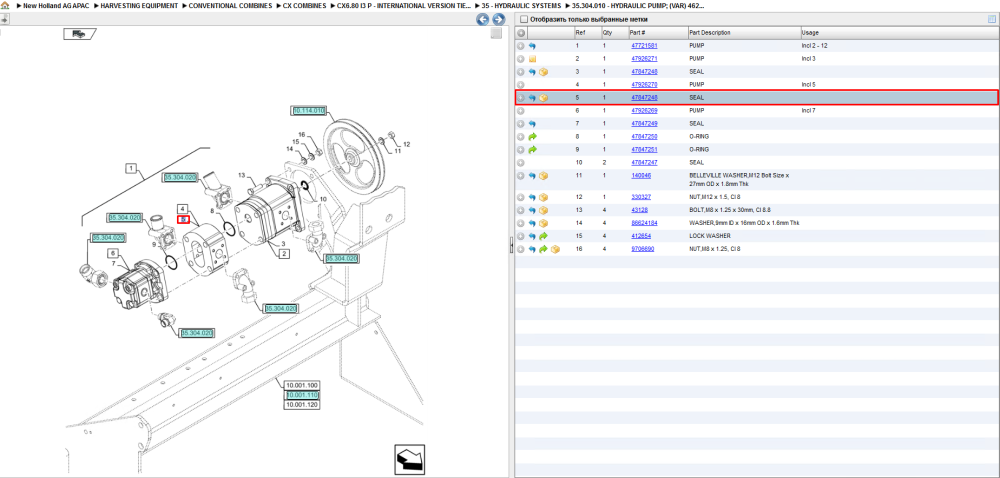The width and height of the screenshot is (1000, 478).
Task: Select callout number 6 in diagram
Action: [111, 254]
